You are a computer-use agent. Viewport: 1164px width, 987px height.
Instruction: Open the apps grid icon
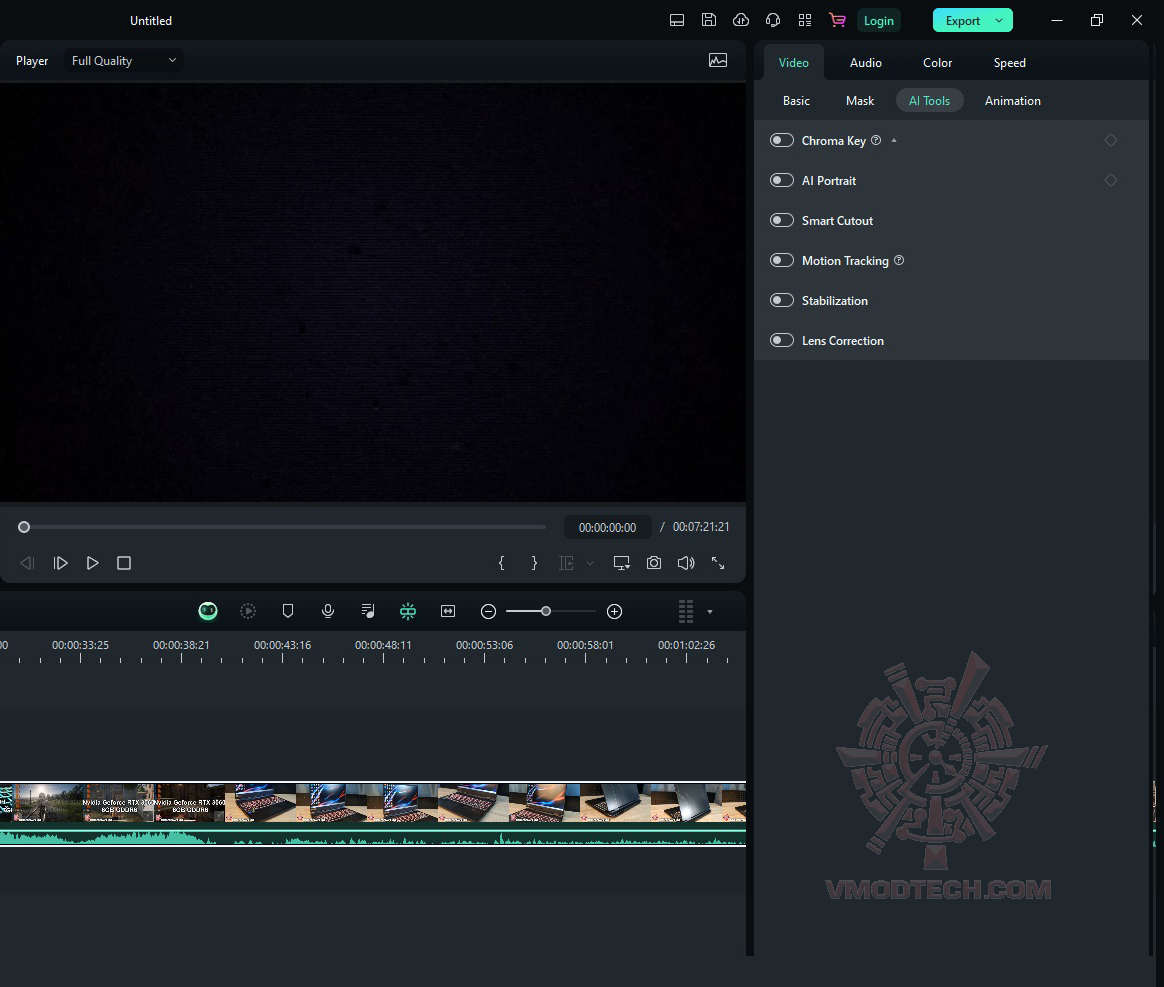tap(805, 20)
